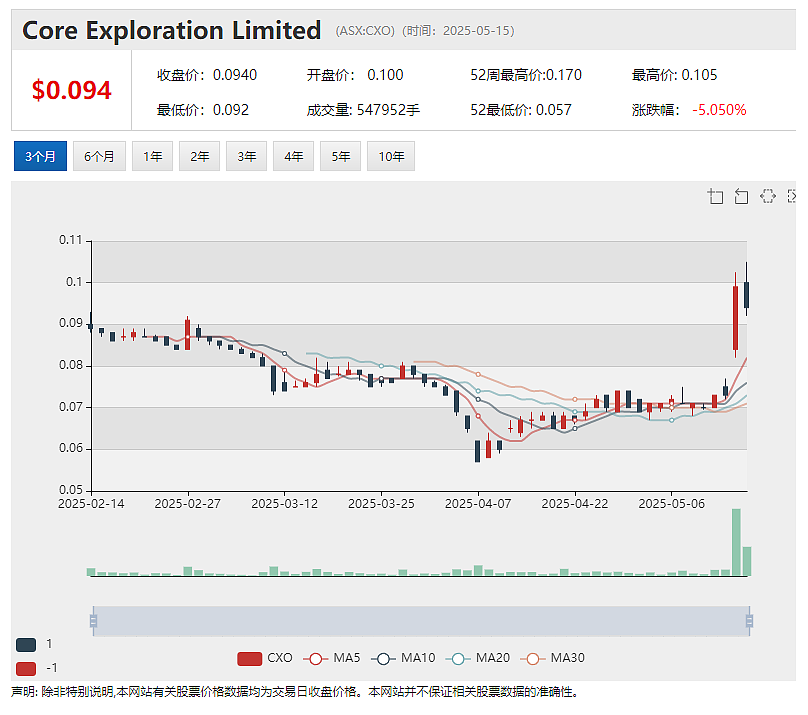Click the 52周最高价:0.170 text
This screenshot has width=808, height=715.
tap(526, 75)
